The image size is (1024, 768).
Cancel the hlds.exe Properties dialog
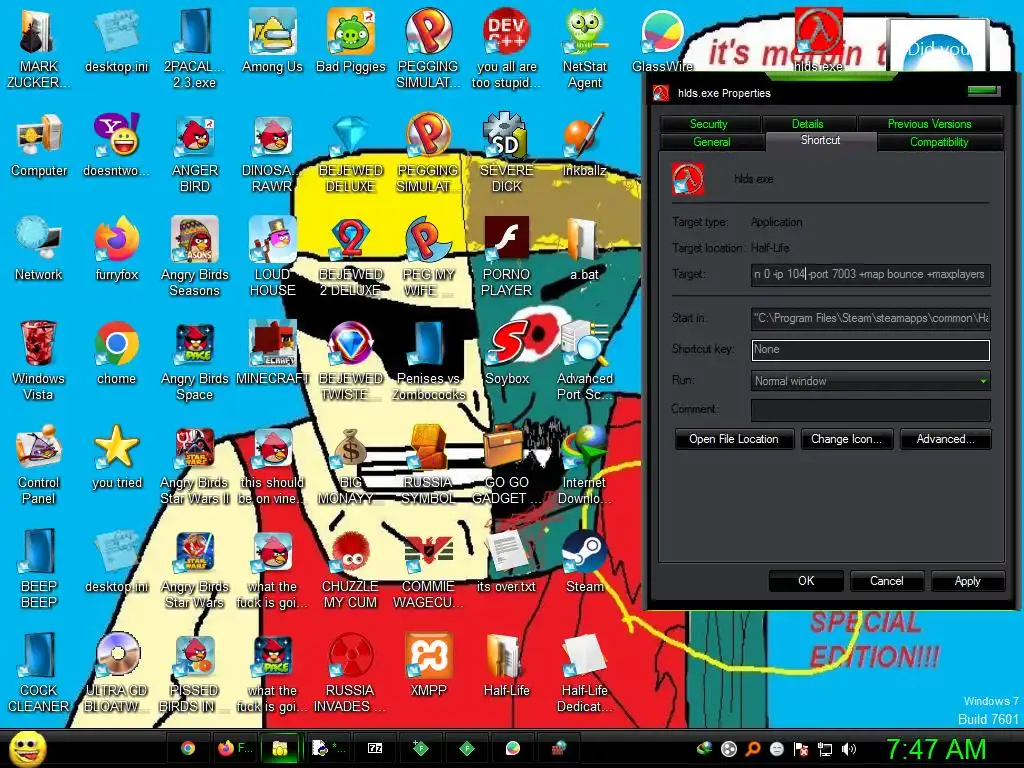[886, 581]
